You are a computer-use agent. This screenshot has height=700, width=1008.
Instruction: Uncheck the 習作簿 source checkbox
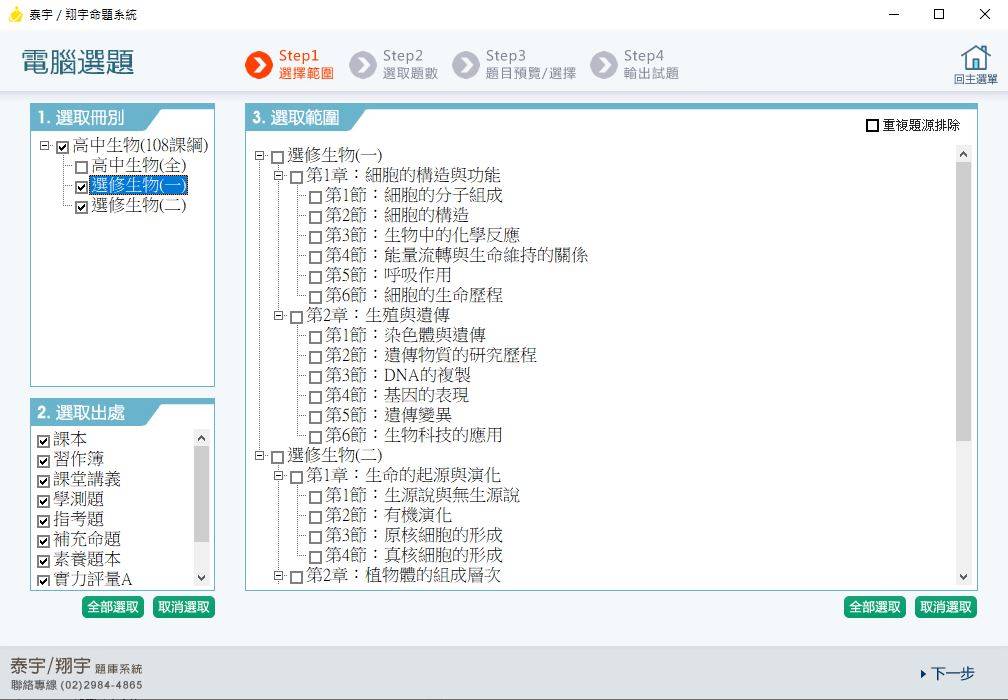[x=44, y=461]
